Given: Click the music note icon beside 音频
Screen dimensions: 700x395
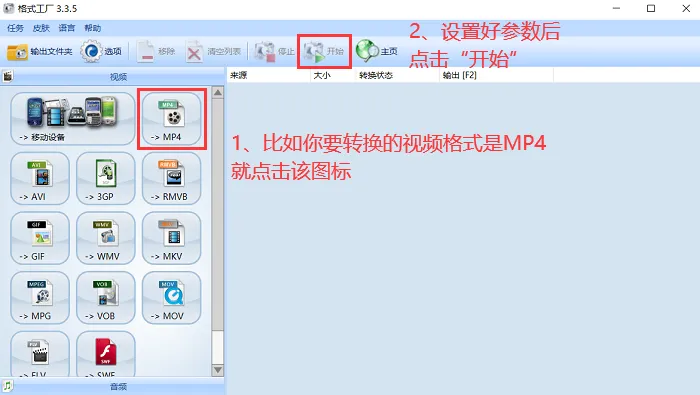Looking at the screenshot, I should [8, 386].
